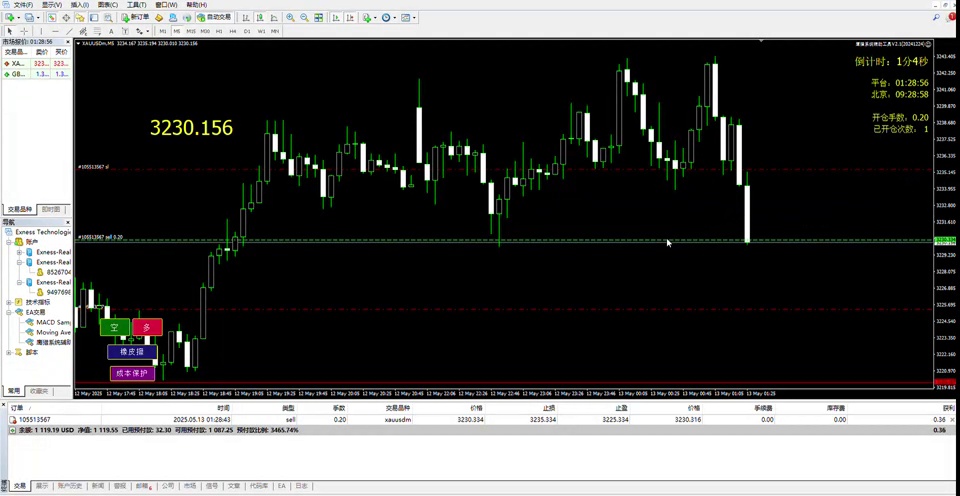Click the 成本保护 cost protection button

[x=132, y=373]
